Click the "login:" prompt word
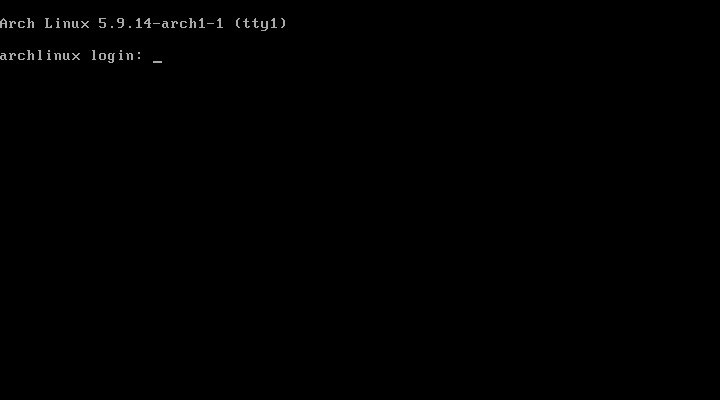720x400 pixels. coord(117,56)
